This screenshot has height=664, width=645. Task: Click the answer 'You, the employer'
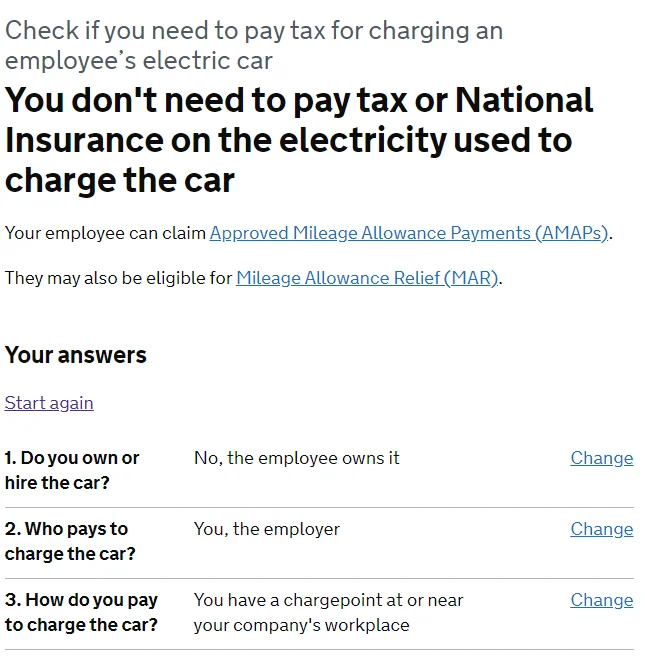(x=267, y=529)
